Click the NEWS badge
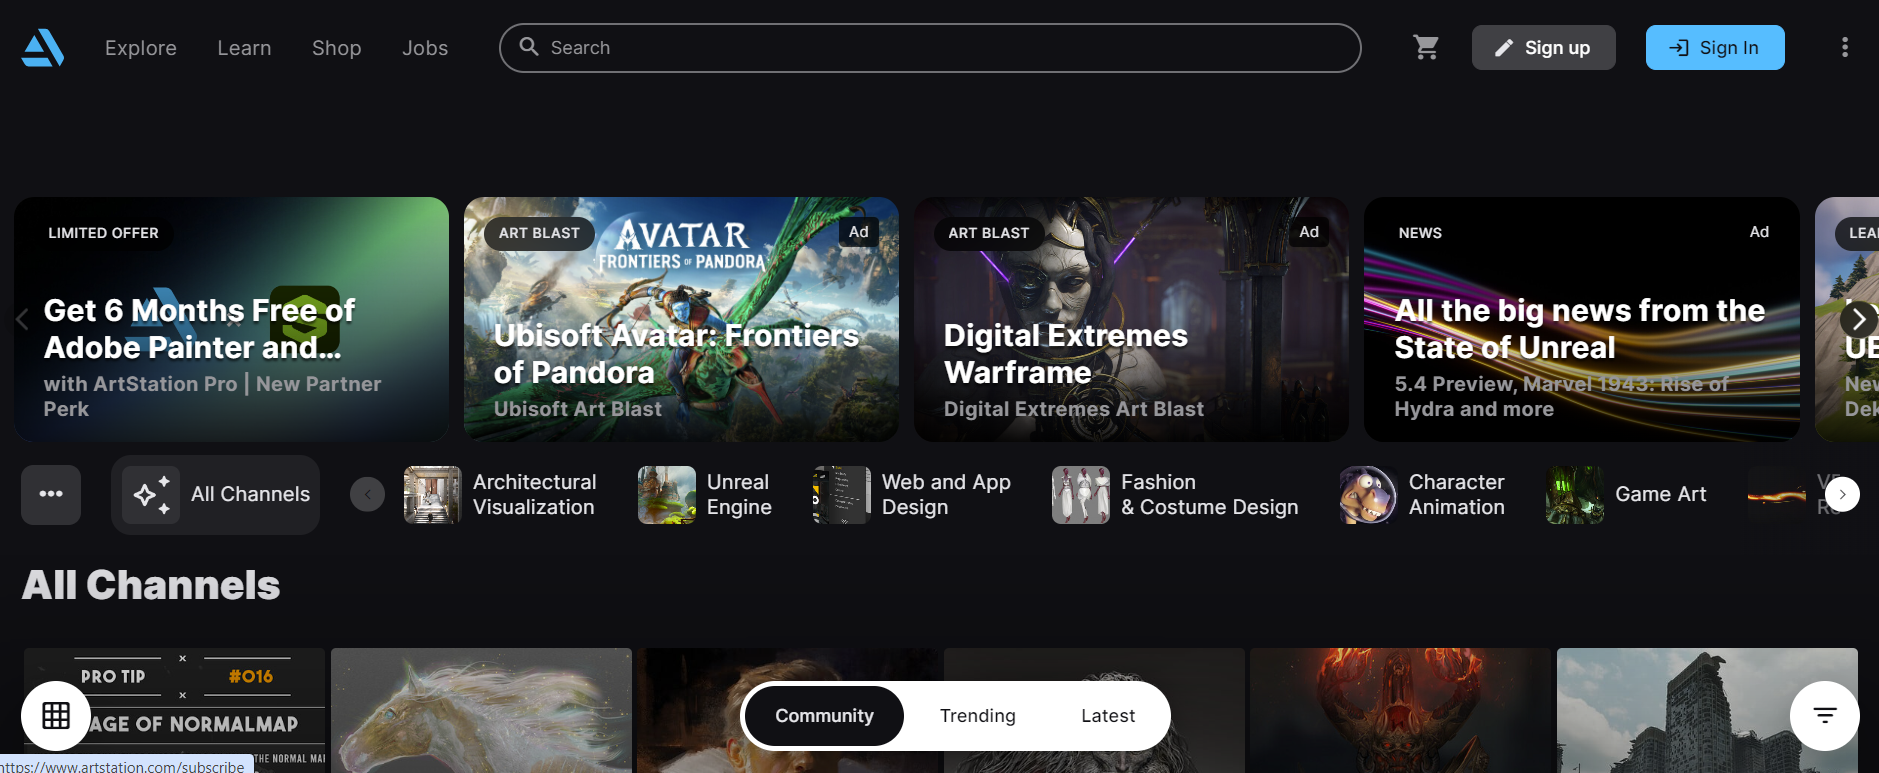Viewport: 1879px width, 773px height. (1420, 233)
